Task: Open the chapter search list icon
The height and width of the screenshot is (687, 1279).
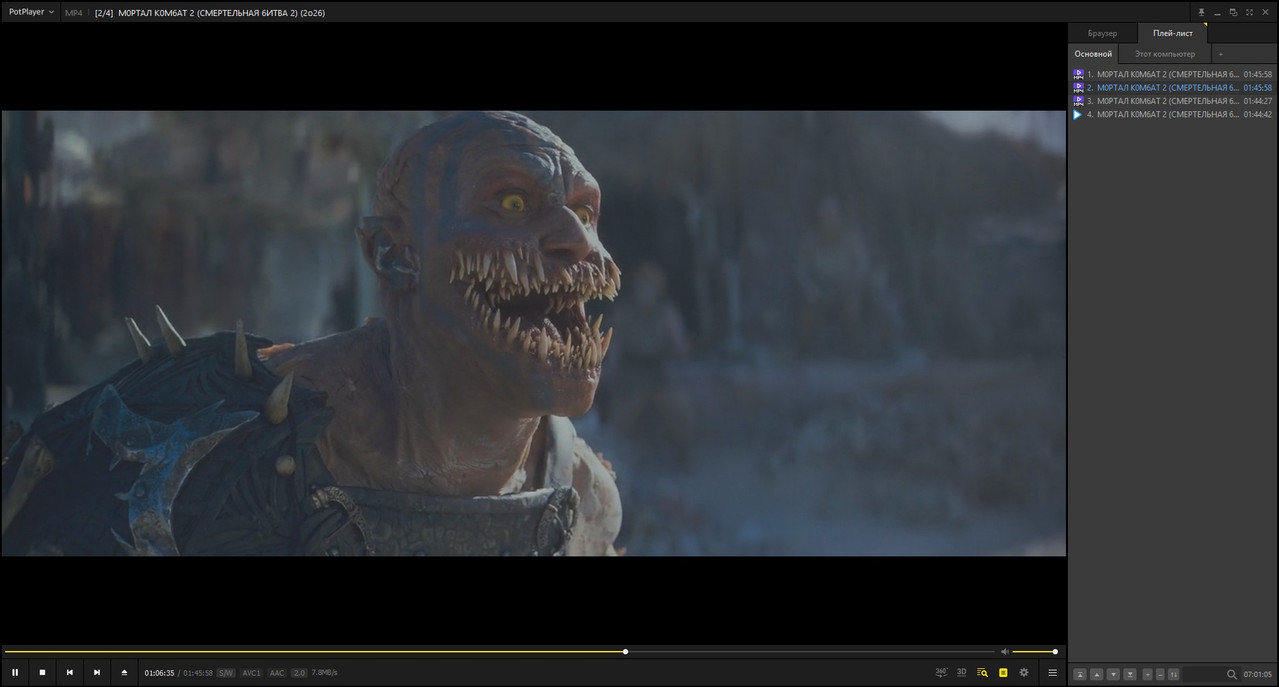Action: tap(982, 672)
